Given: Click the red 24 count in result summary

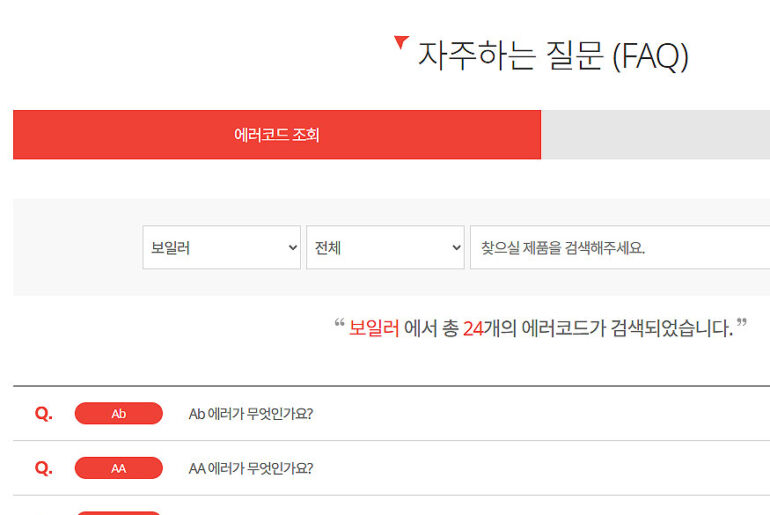Looking at the screenshot, I should point(473,328).
